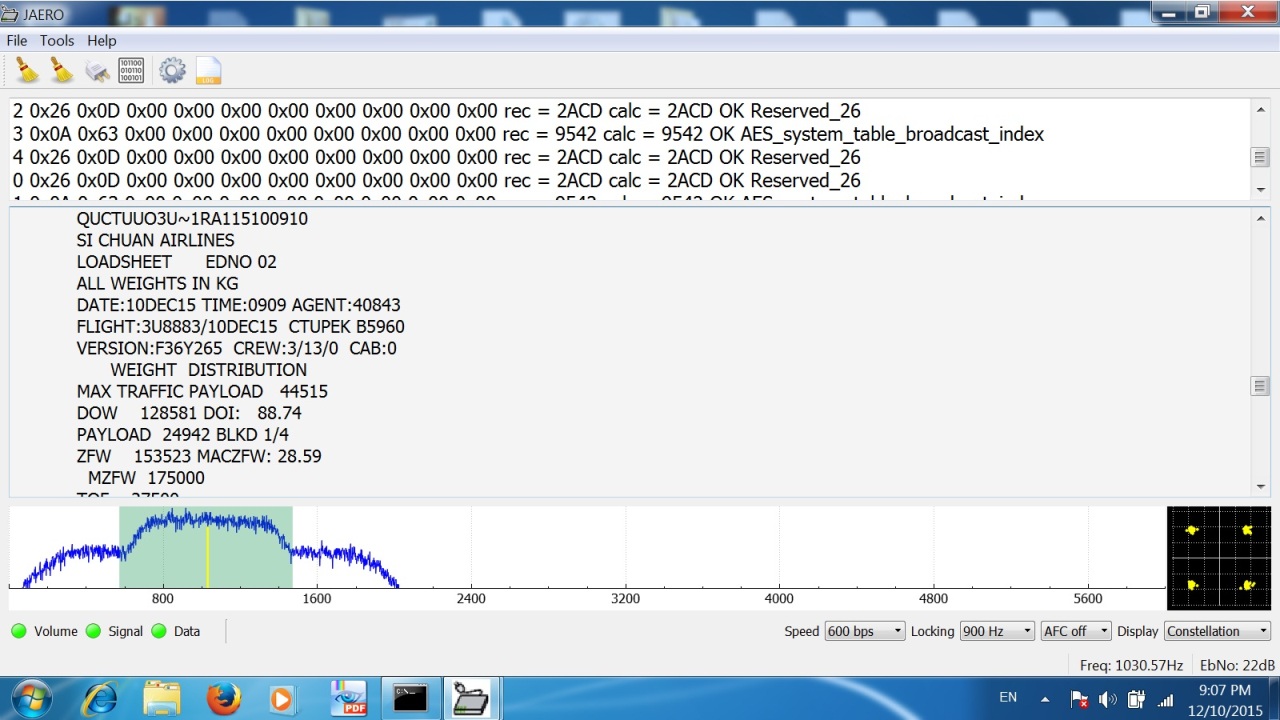Open the Windows Start menu

32,698
